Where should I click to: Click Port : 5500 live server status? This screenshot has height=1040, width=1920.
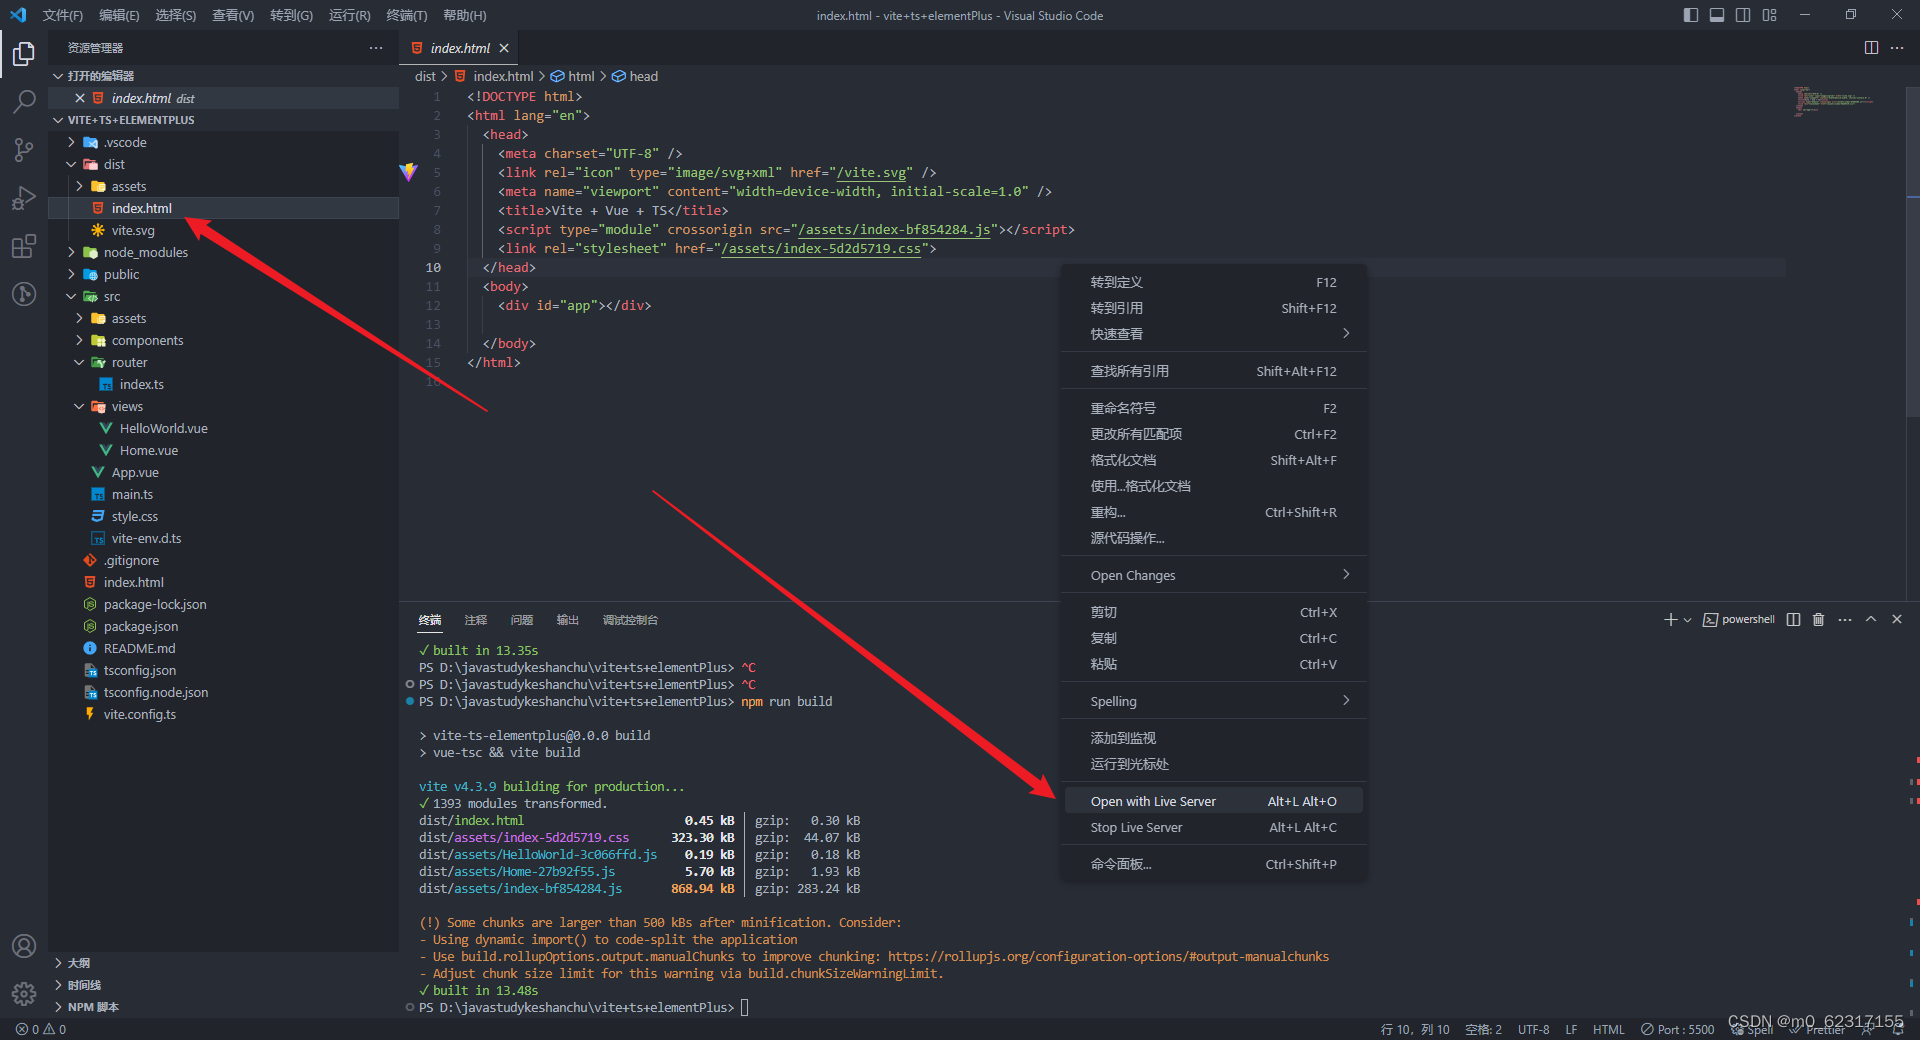click(x=1677, y=1029)
